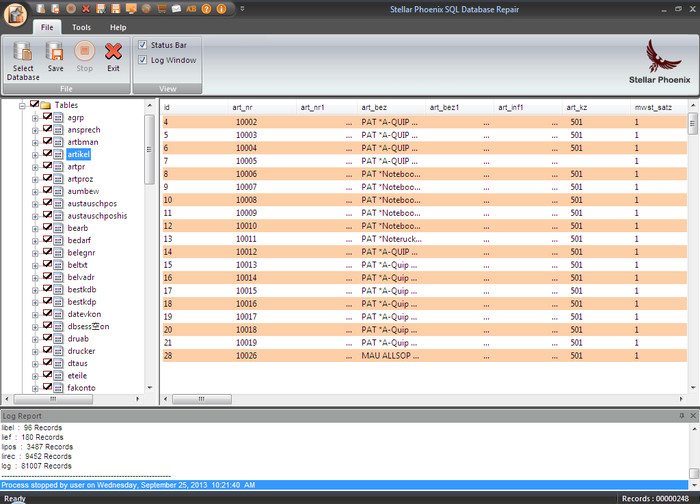Select the bestkdp table in tree
This screenshot has width=700, height=504.
pyautogui.click(x=82, y=302)
